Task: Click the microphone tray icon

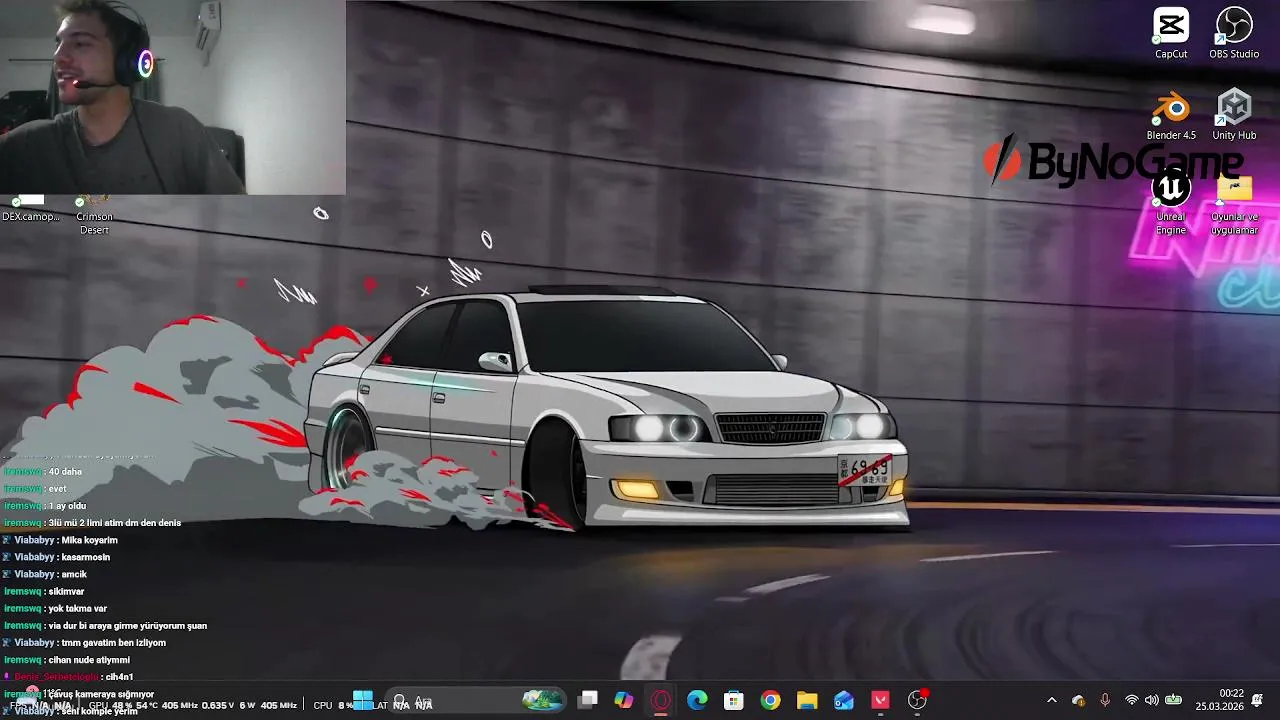Action: coord(1105,701)
